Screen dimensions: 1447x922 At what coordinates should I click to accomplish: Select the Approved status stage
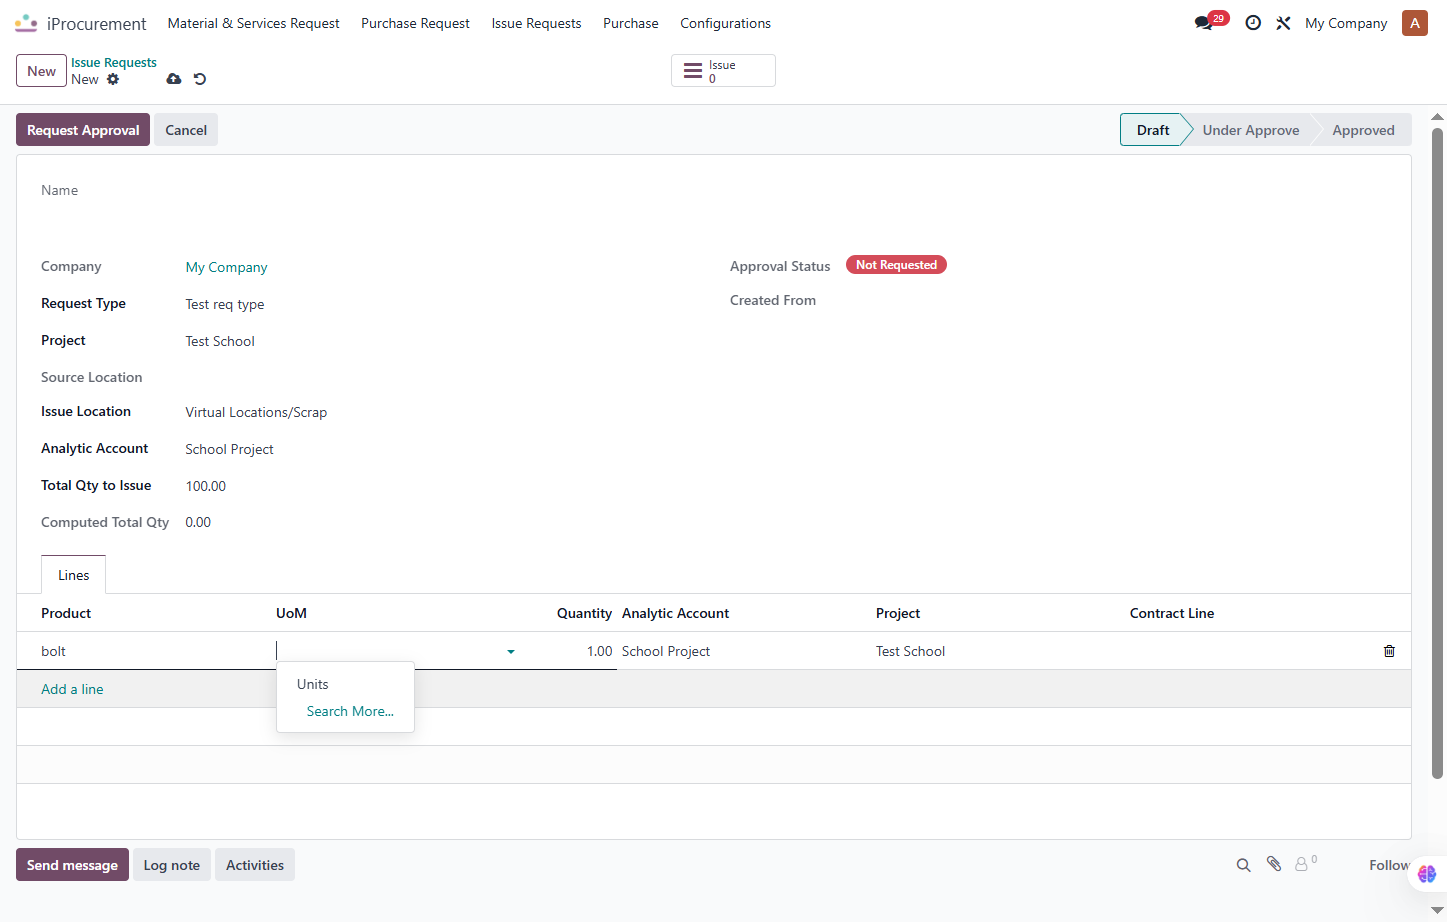click(1363, 130)
